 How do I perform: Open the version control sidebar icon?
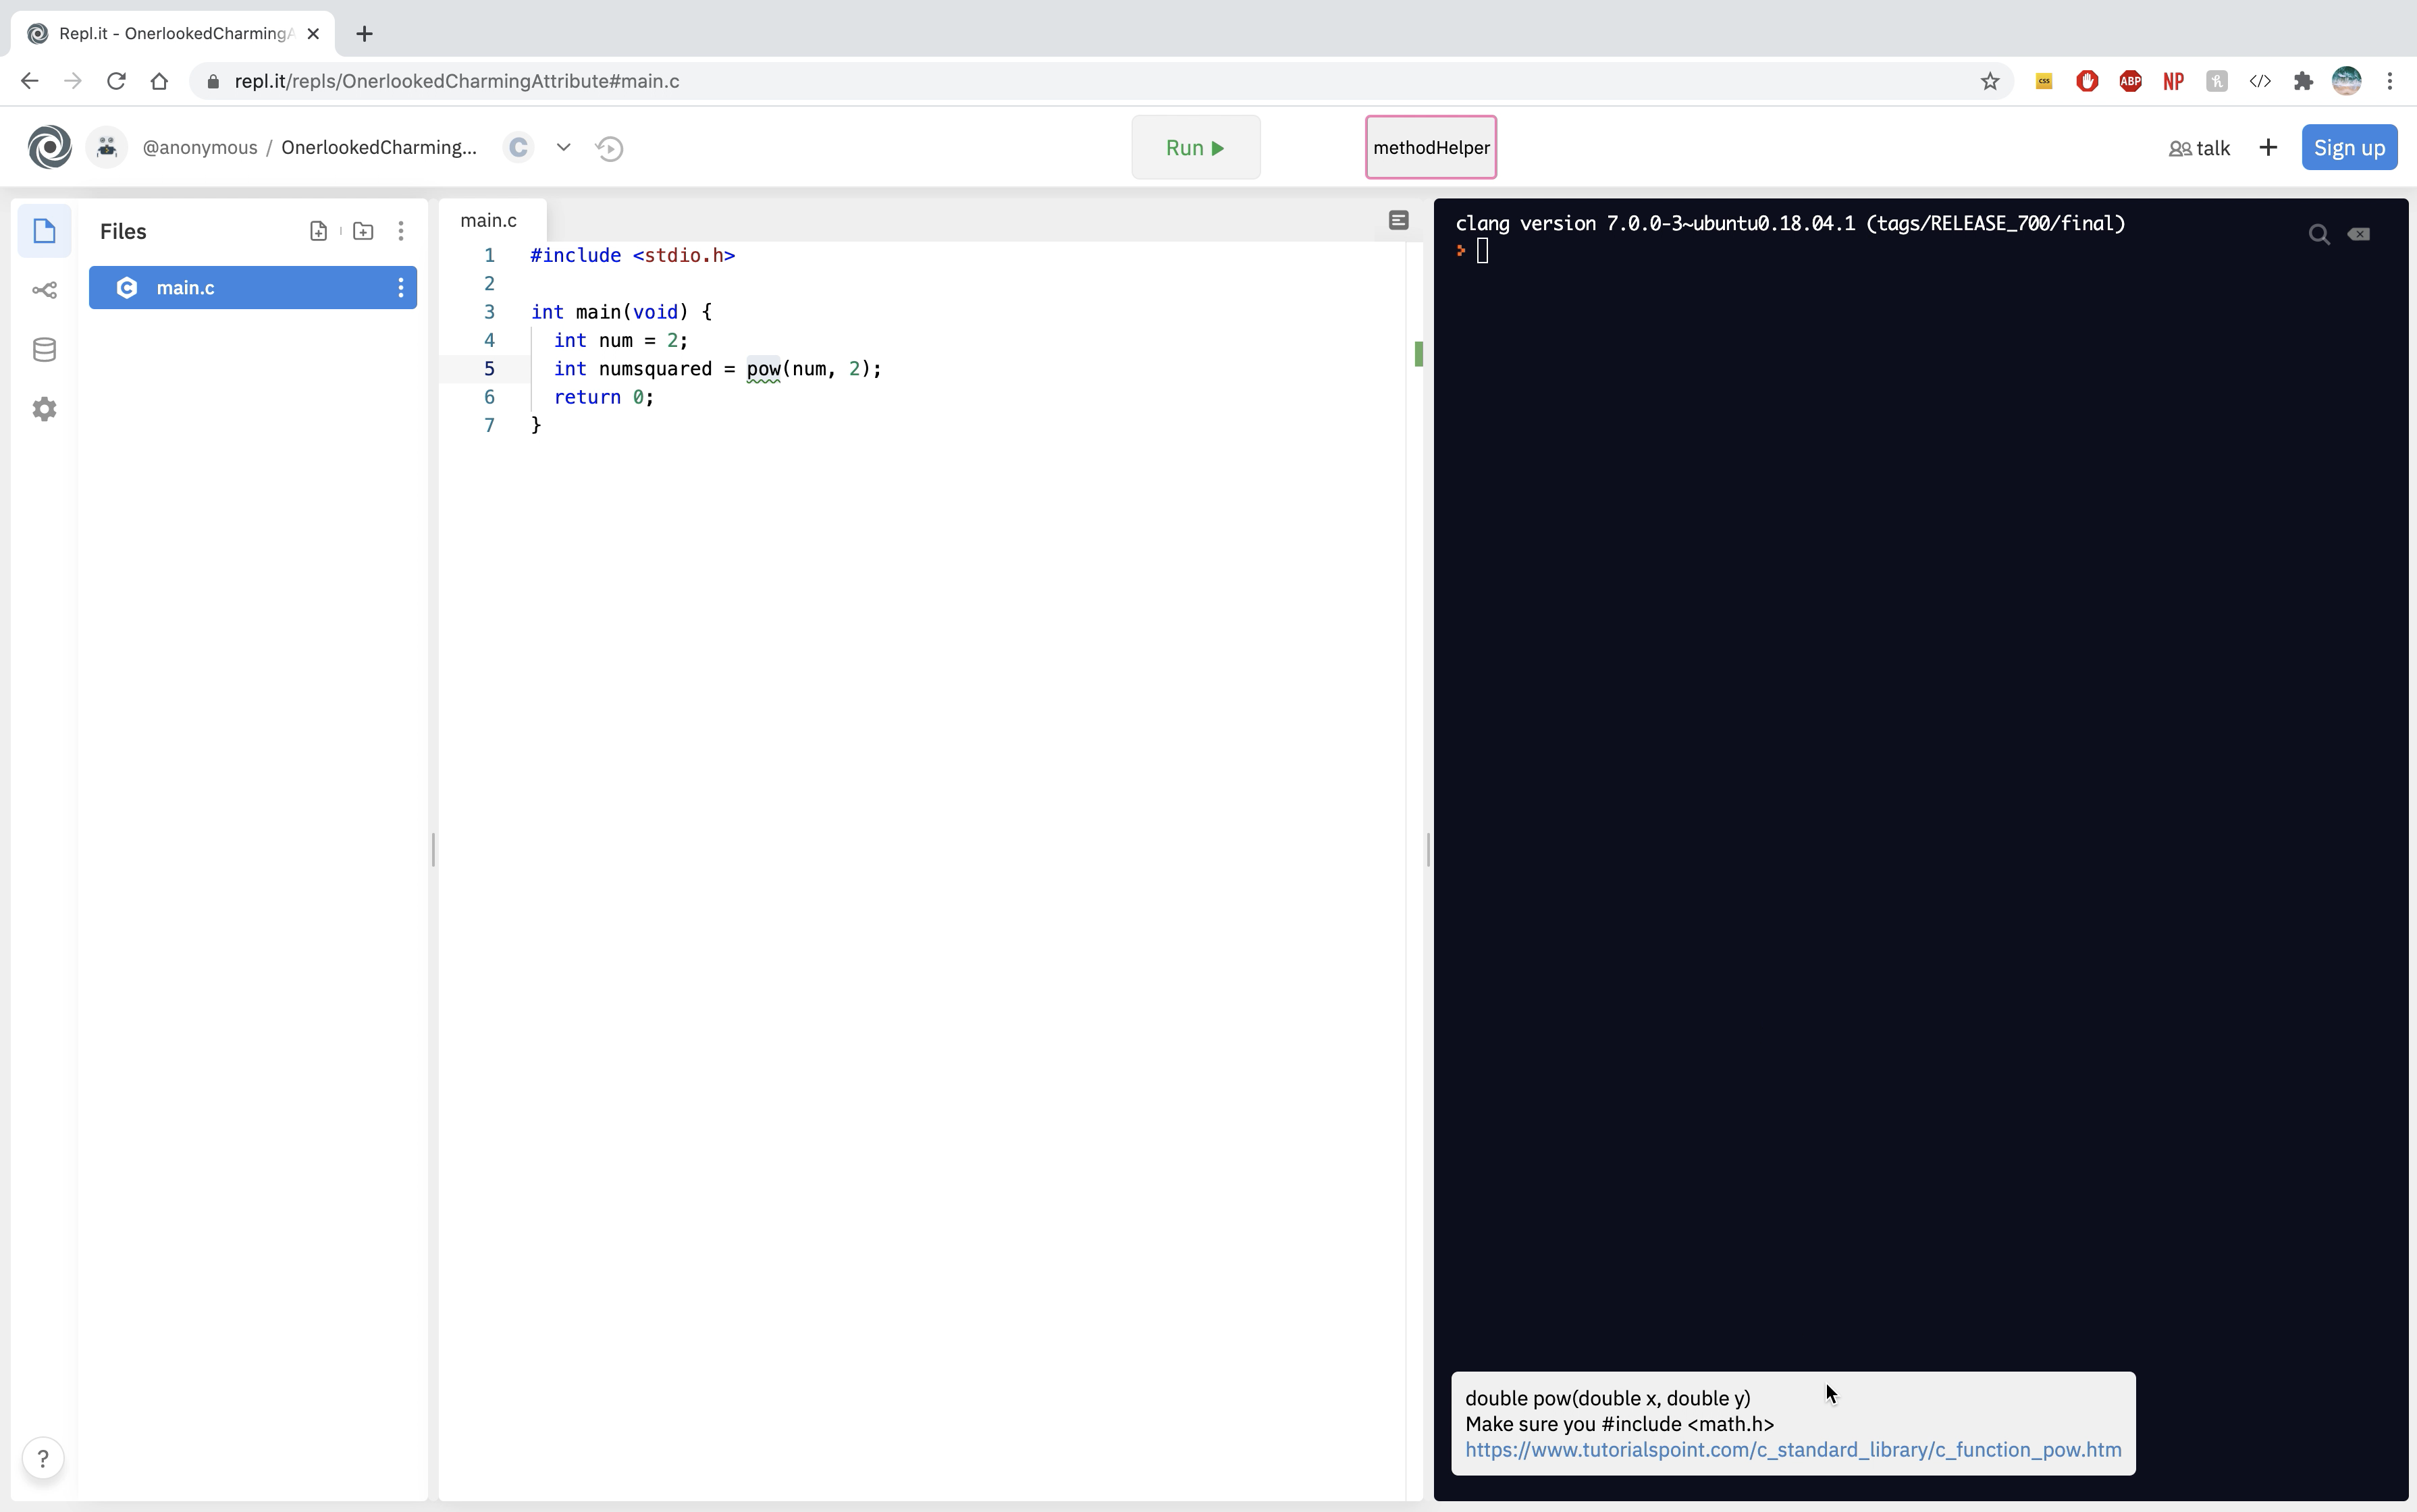[x=44, y=290]
